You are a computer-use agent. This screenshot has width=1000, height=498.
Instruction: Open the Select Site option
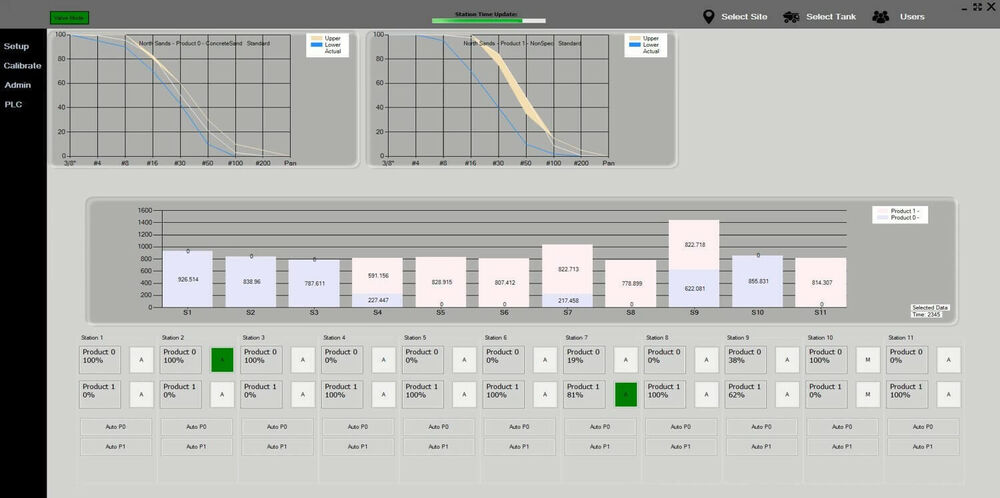click(744, 17)
